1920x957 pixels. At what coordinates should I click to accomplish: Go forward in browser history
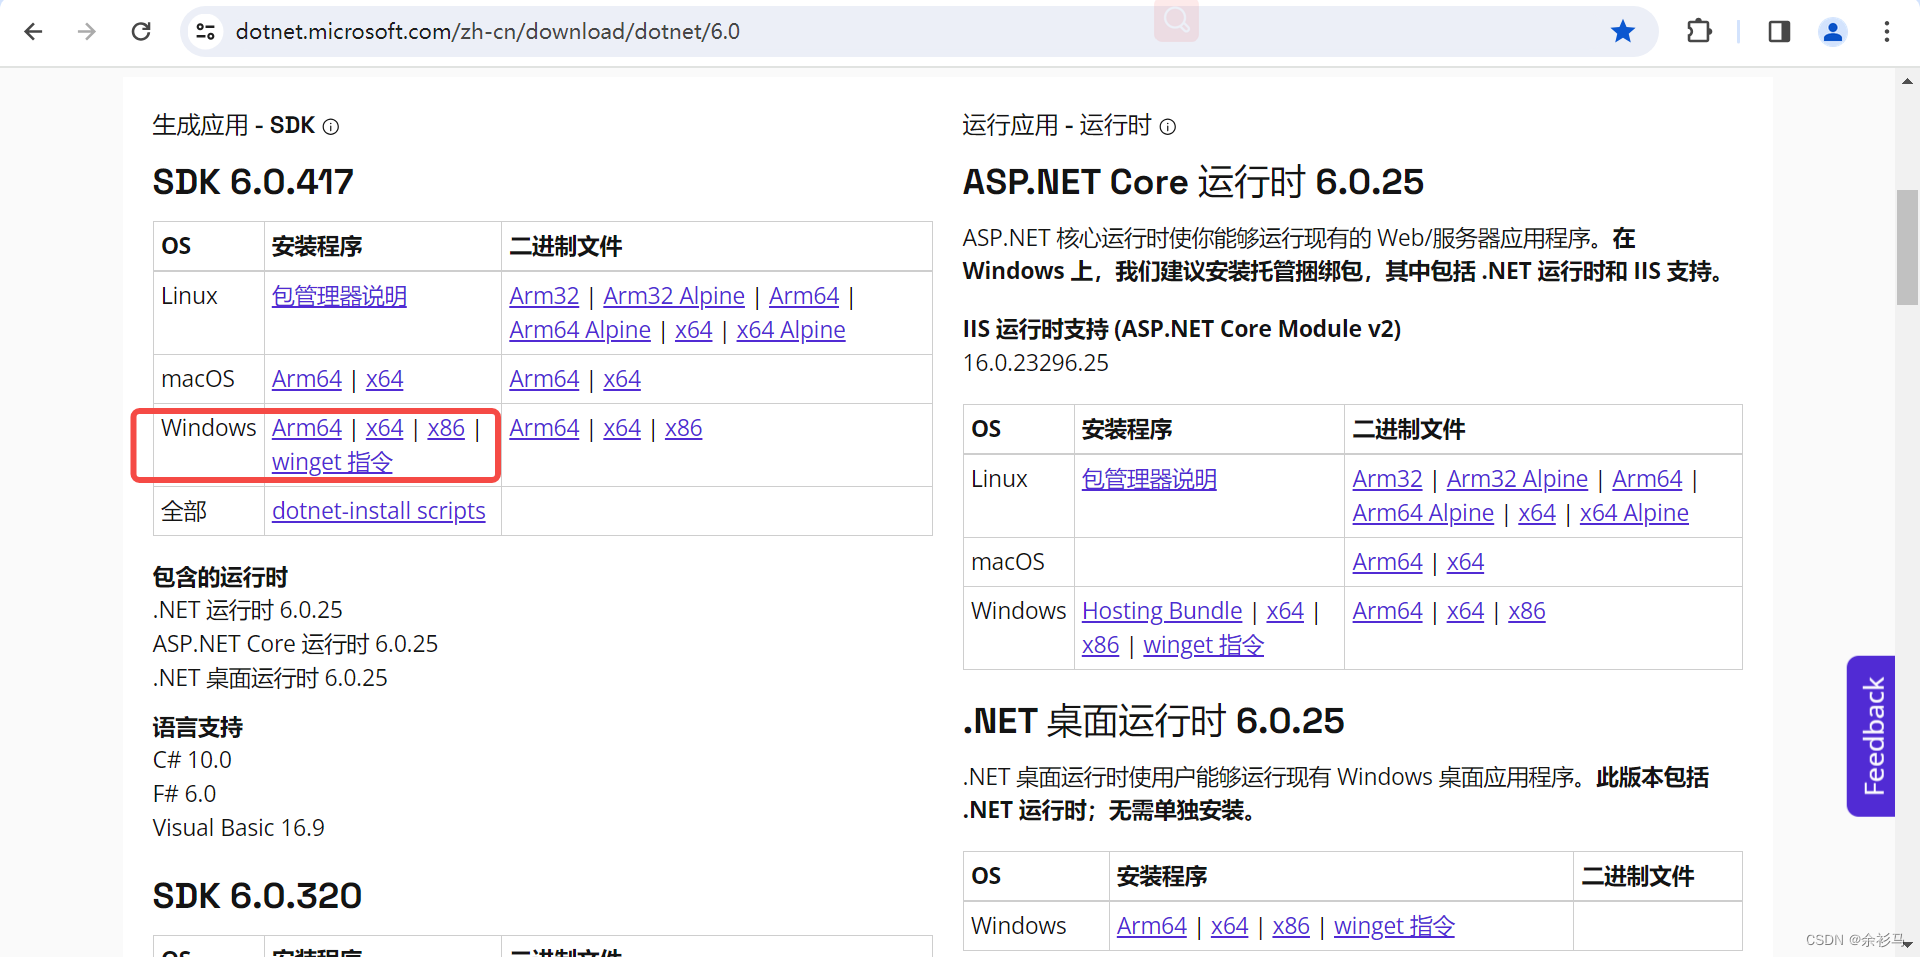coord(87,32)
